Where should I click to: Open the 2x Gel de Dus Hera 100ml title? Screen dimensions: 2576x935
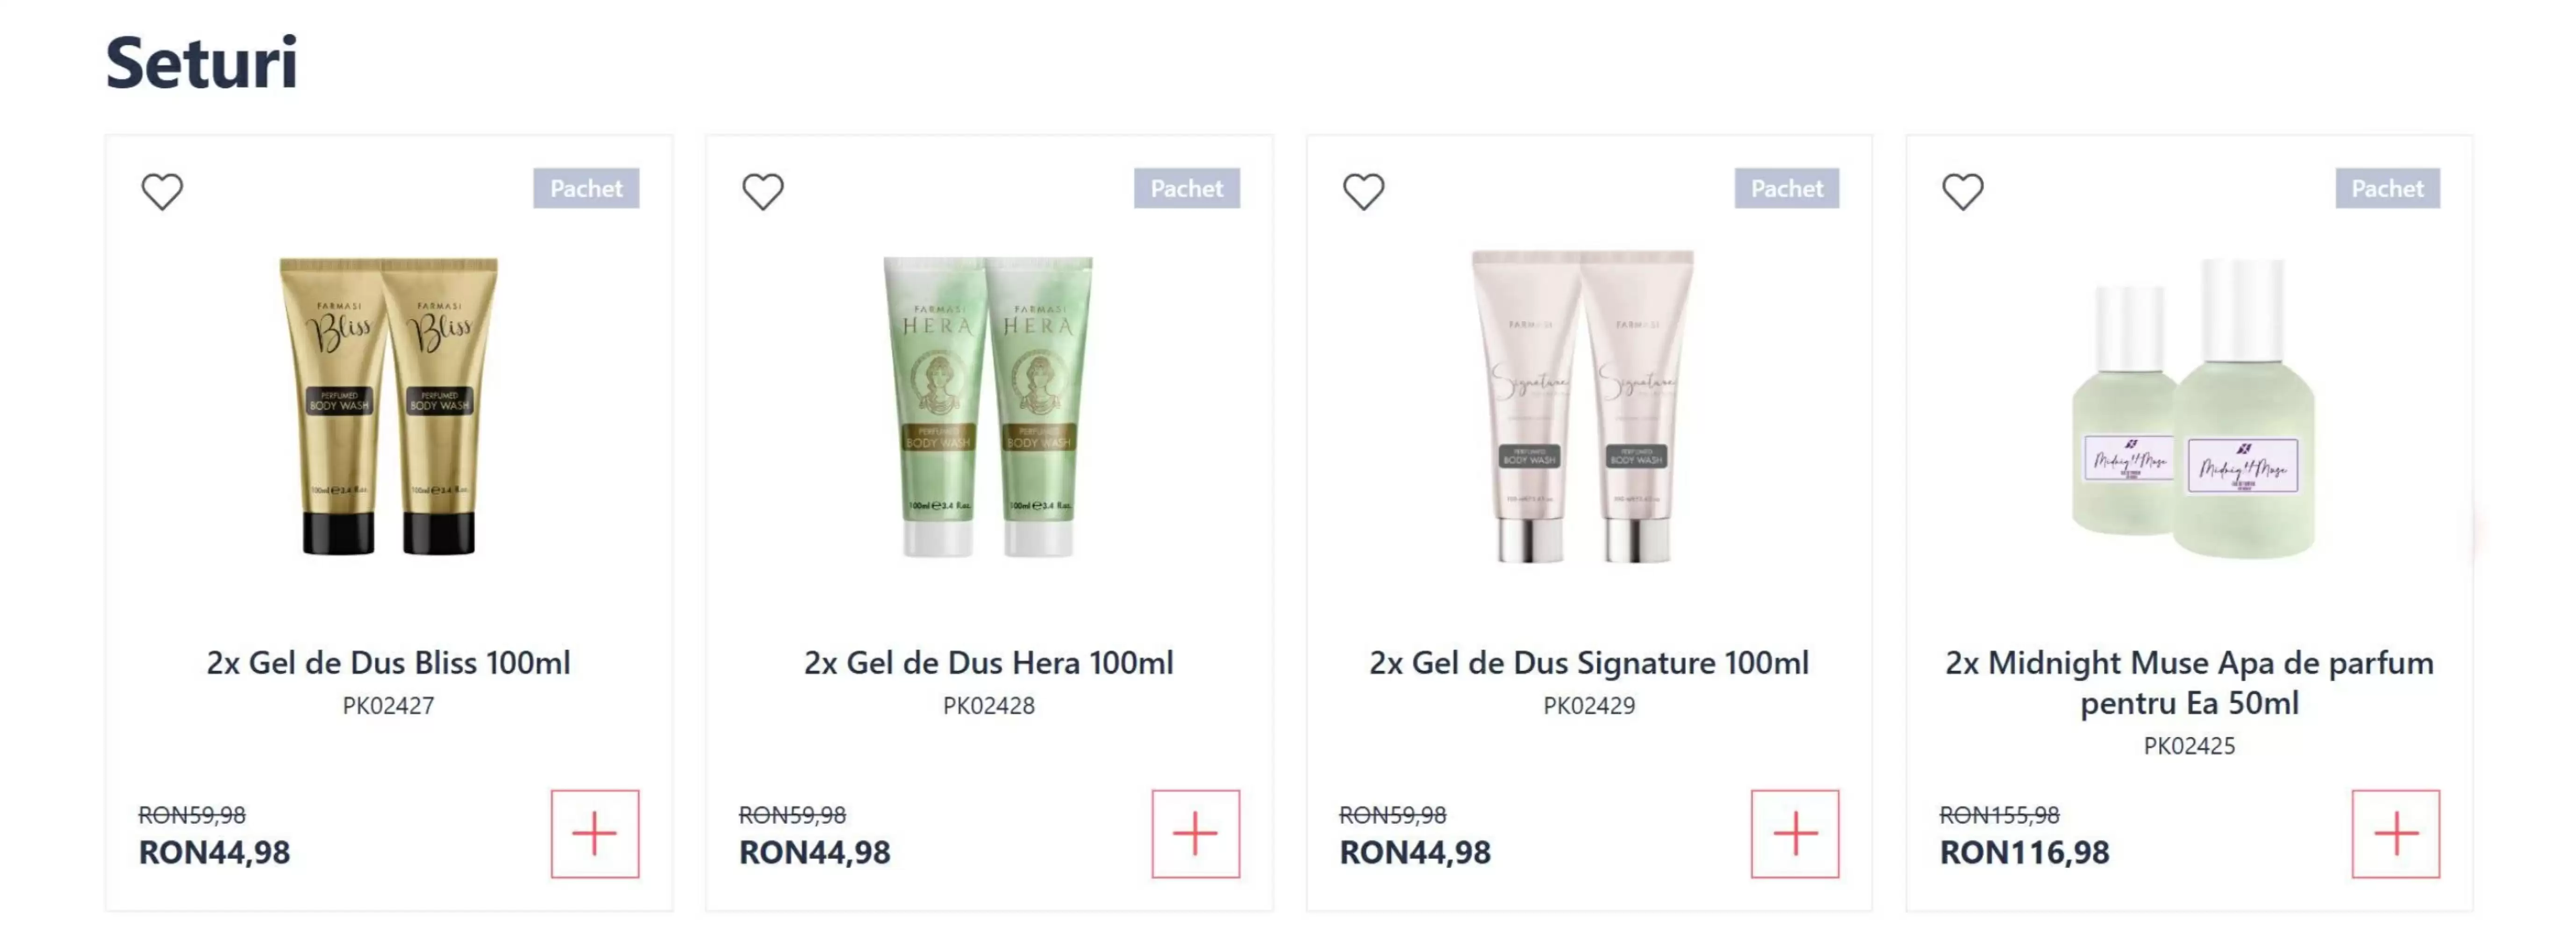[989, 662]
